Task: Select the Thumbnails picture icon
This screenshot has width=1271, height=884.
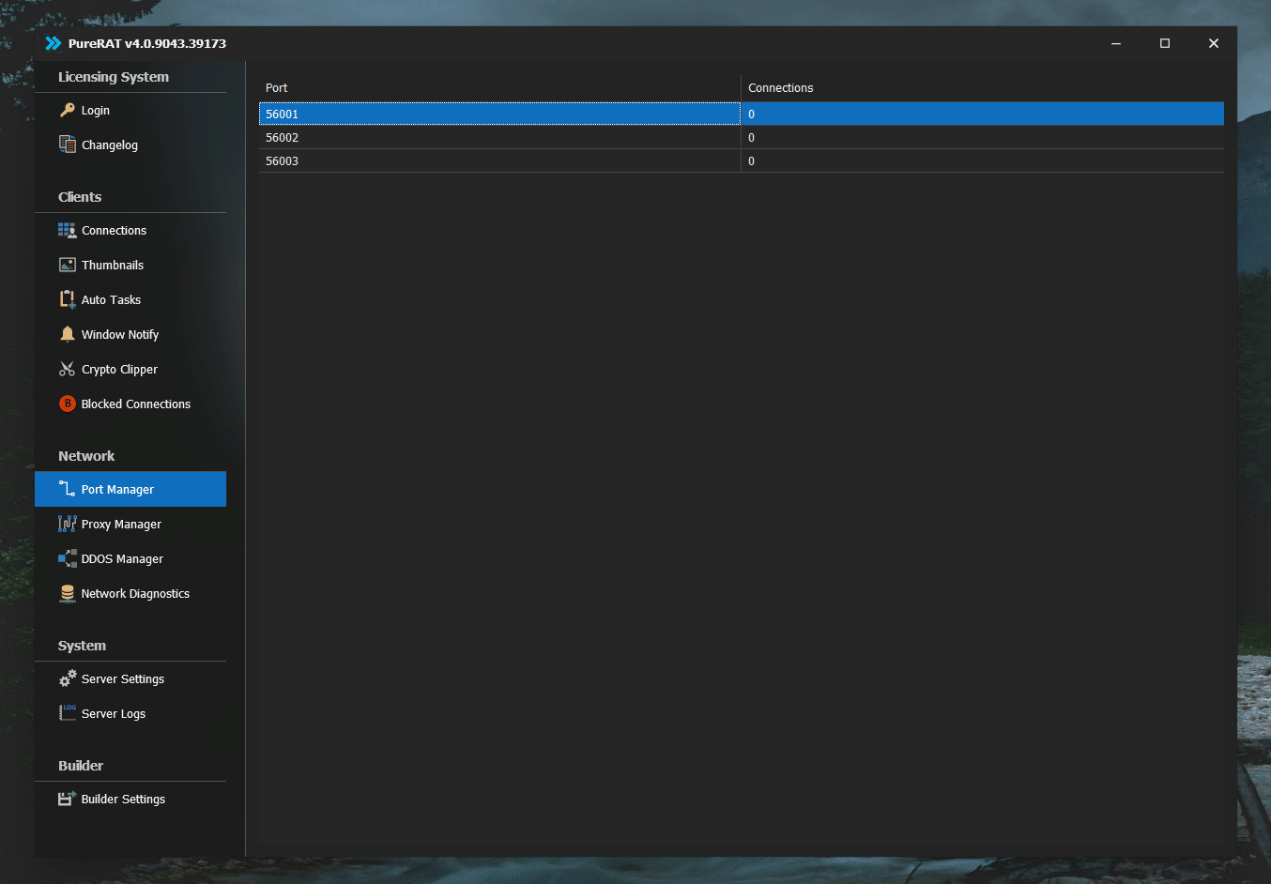Action: pyautogui.click(x=67, y=265)
